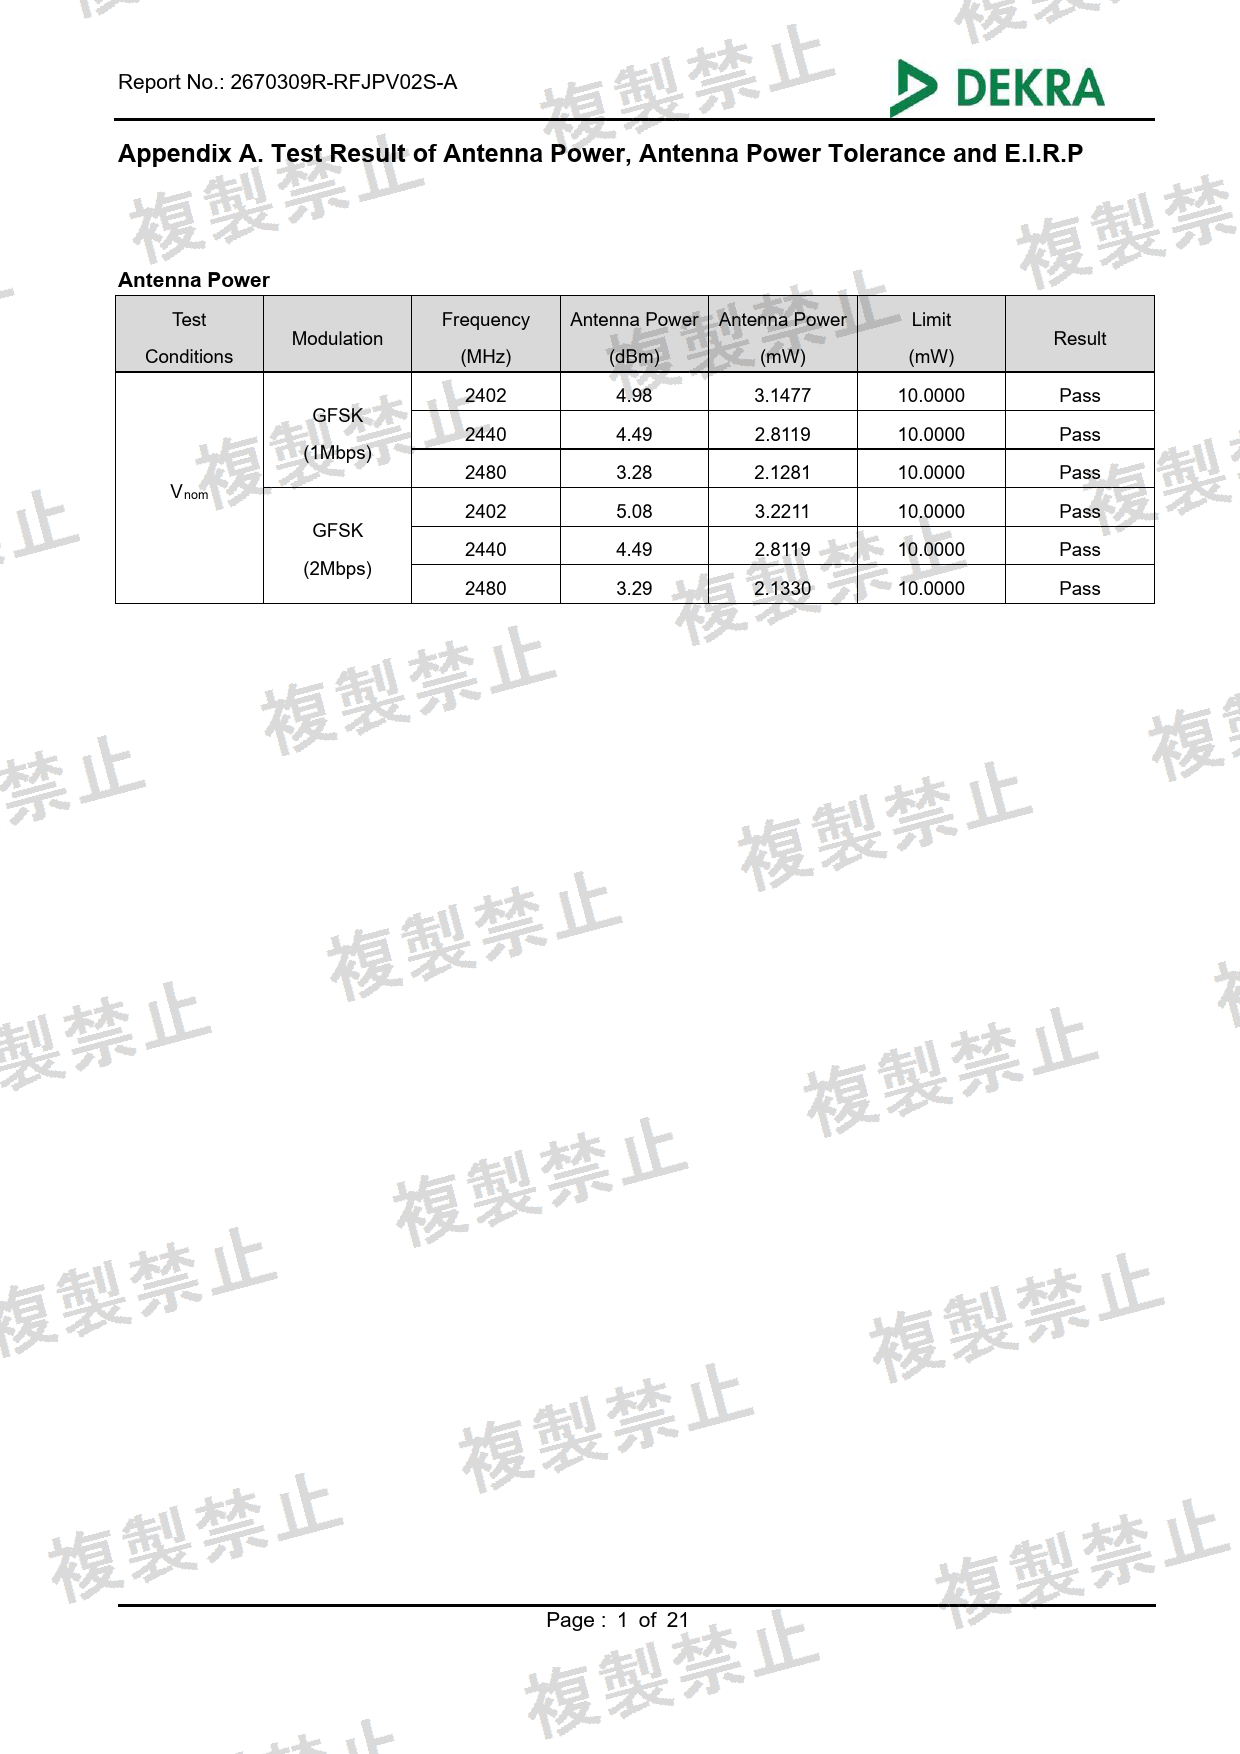Click the 'Page : 1 of 21' footer
Image resolution: width=1240 pixels, height=1754 pixels.
click(x=618, y=1620)
